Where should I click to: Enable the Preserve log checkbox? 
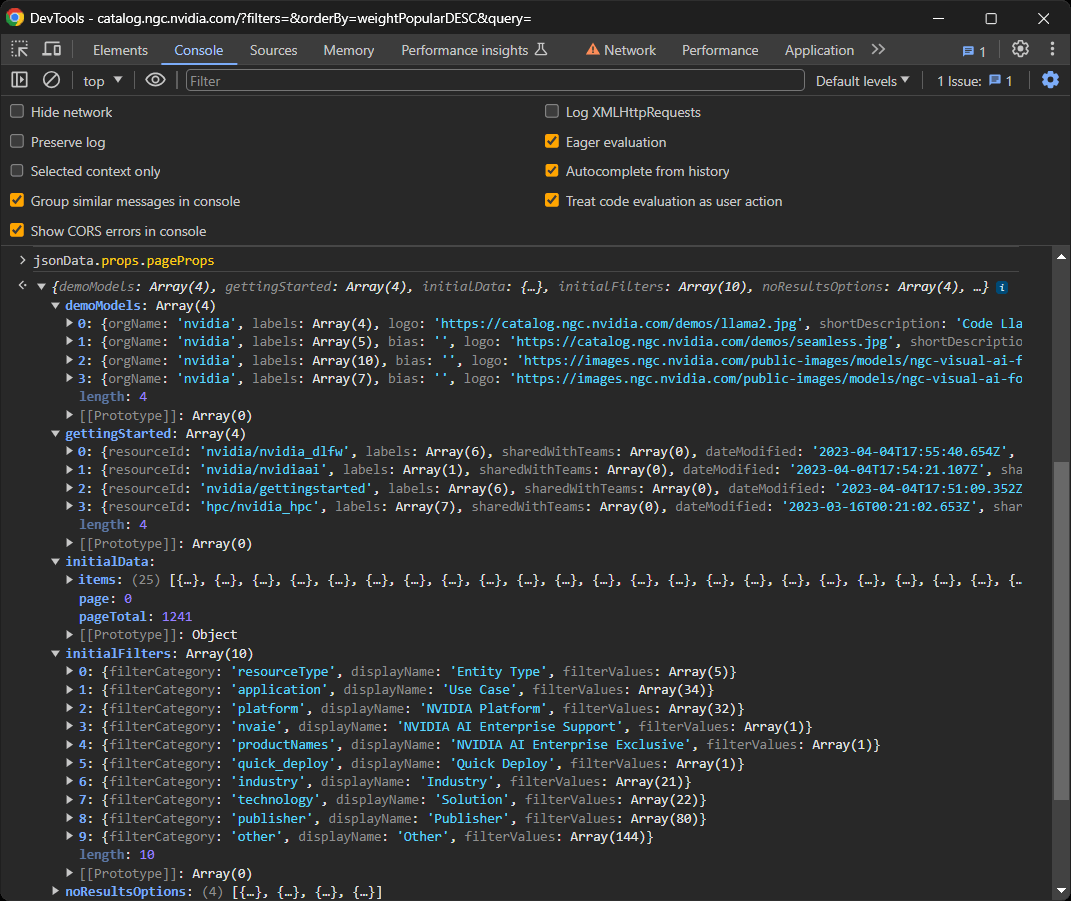(x=15, y=142)
